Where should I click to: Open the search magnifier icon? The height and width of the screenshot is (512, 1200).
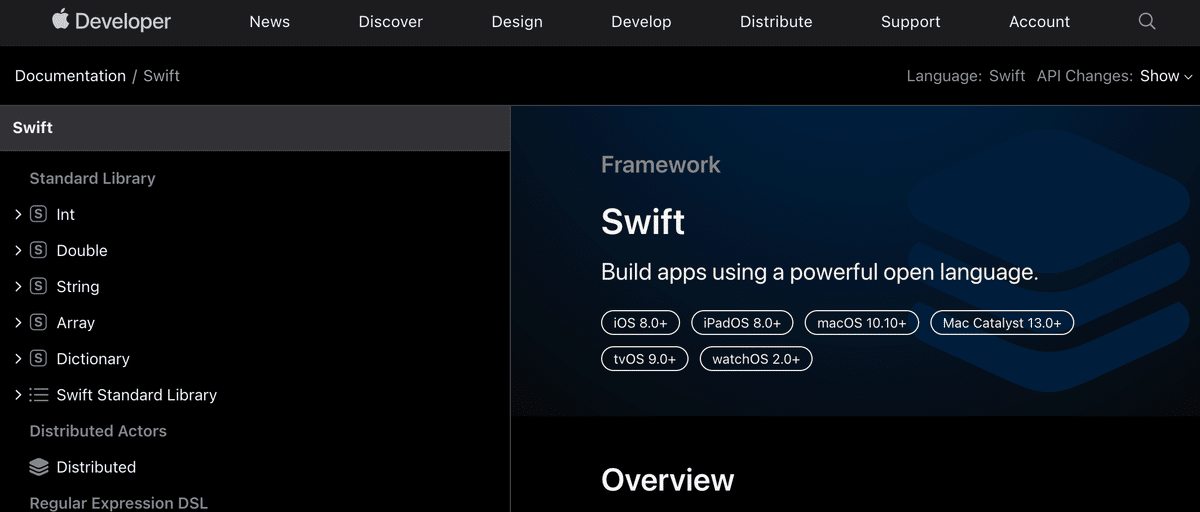pos(1147,21)
